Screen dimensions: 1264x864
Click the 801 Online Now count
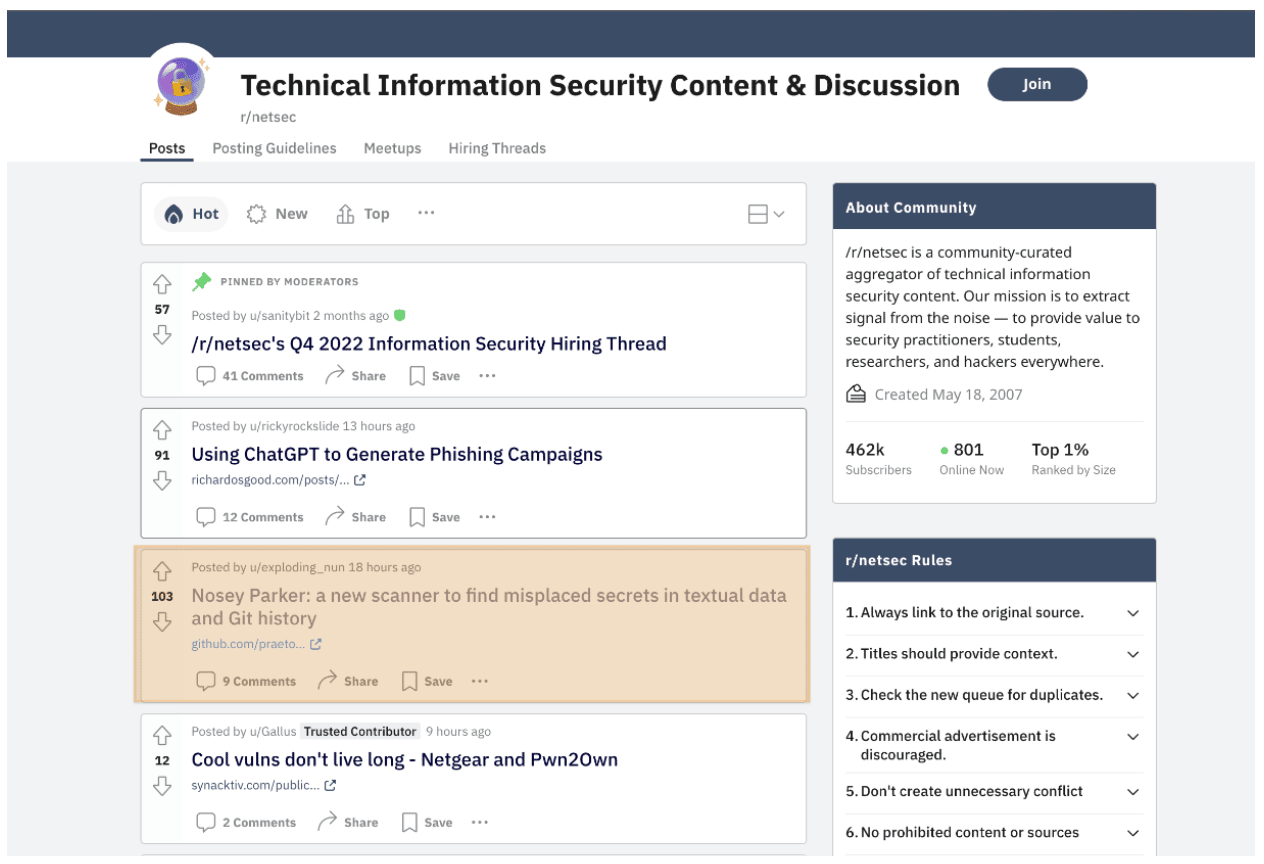click(971, 459)
